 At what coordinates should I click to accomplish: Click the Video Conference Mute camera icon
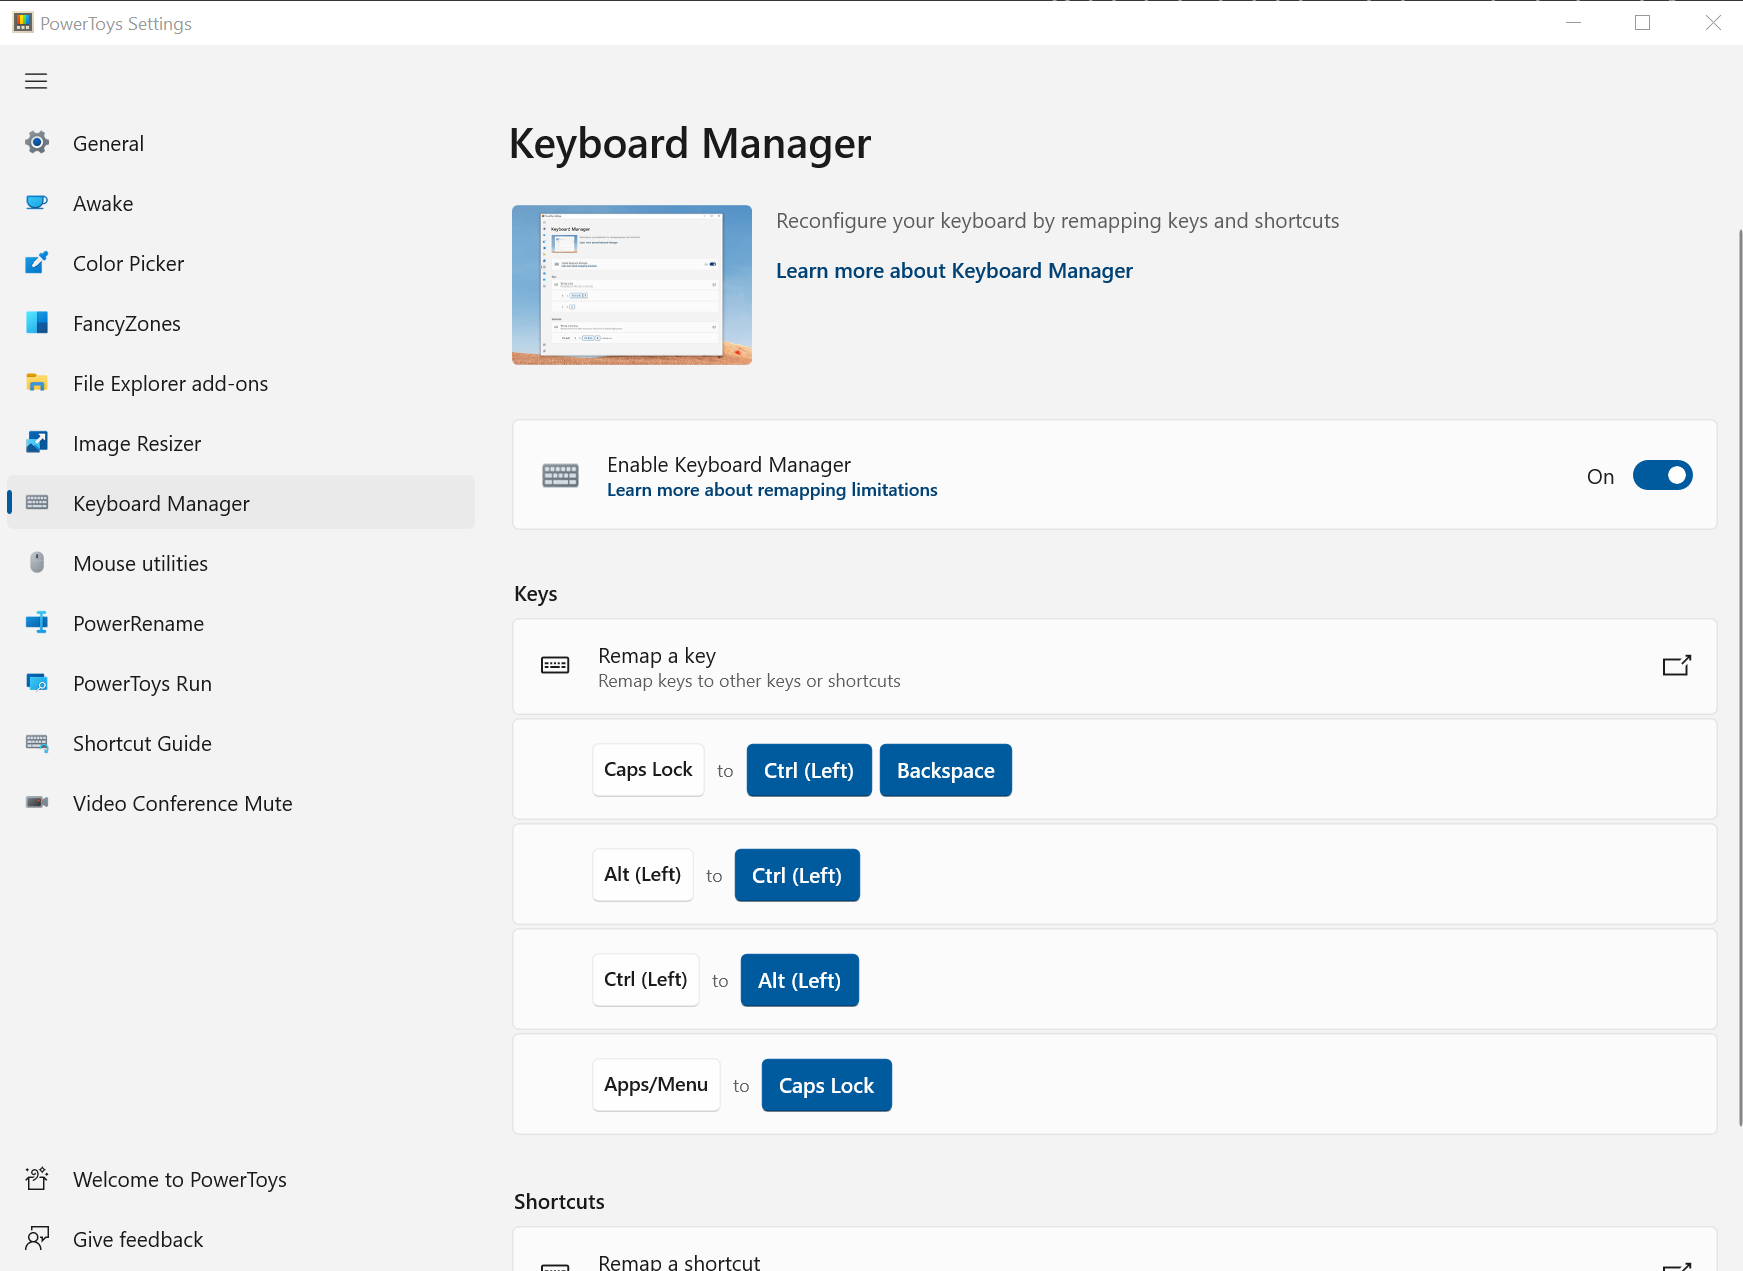pos(37,803)
